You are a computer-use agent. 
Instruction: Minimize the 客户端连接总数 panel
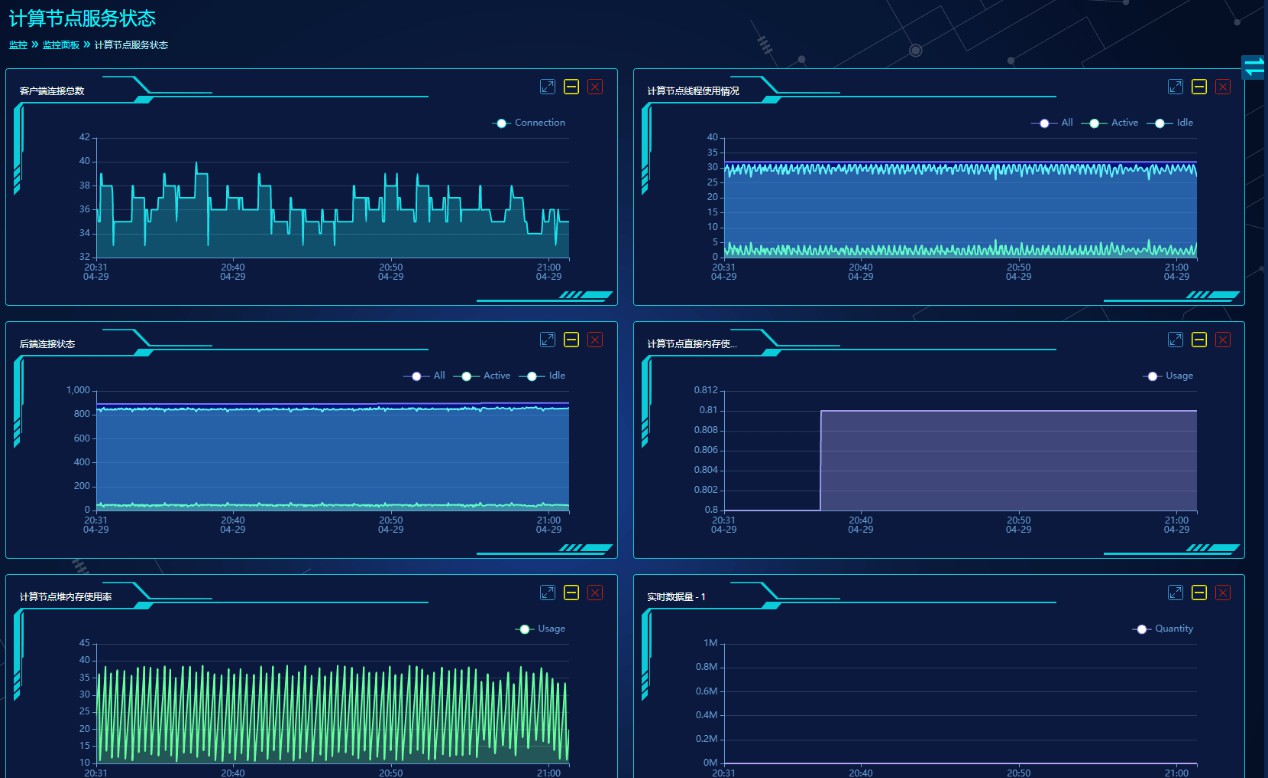point(571,87)
